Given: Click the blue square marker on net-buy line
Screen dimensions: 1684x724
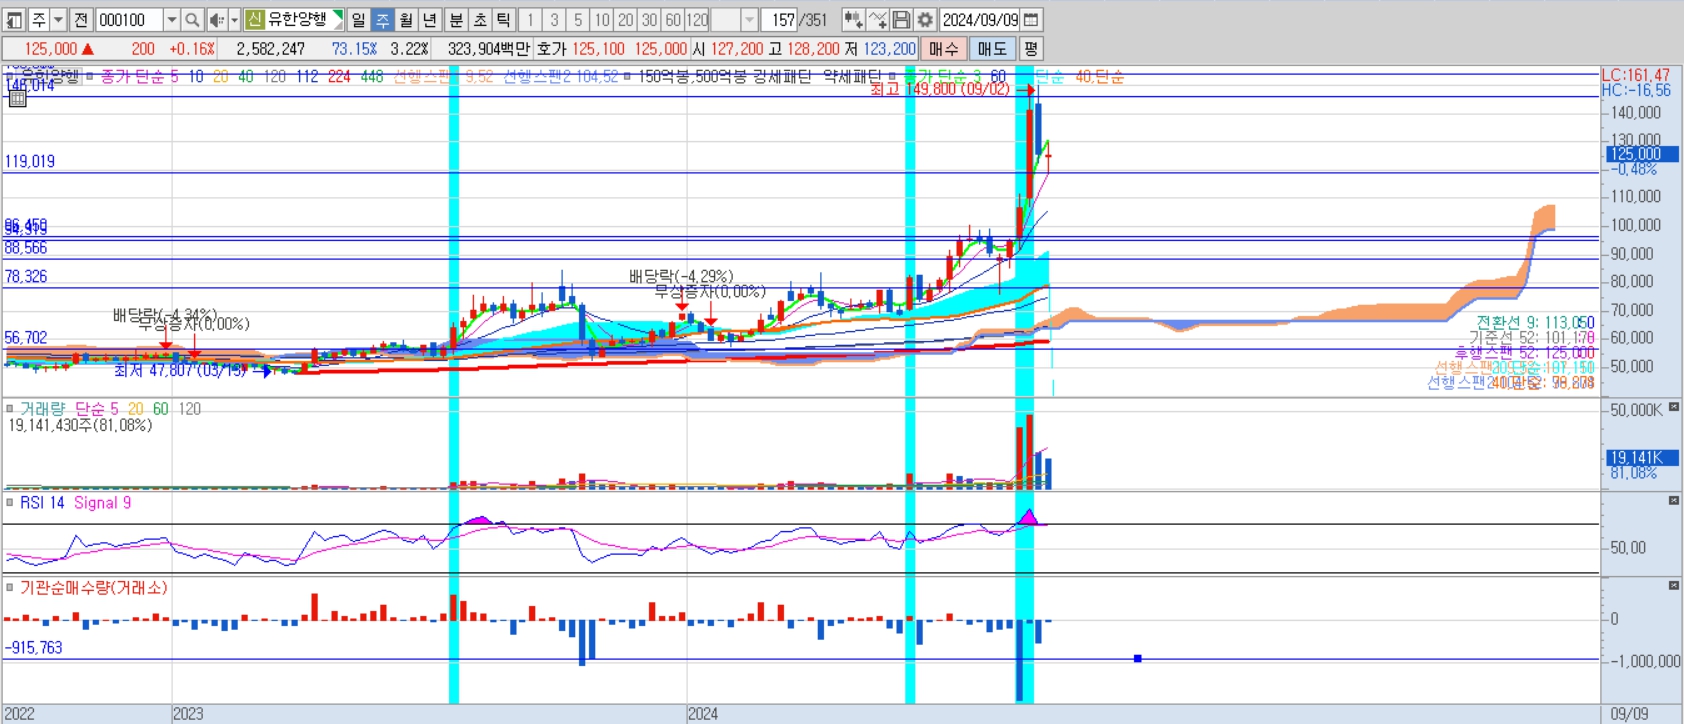Looking at the screenshot, I should click(x=1137, y=658).
